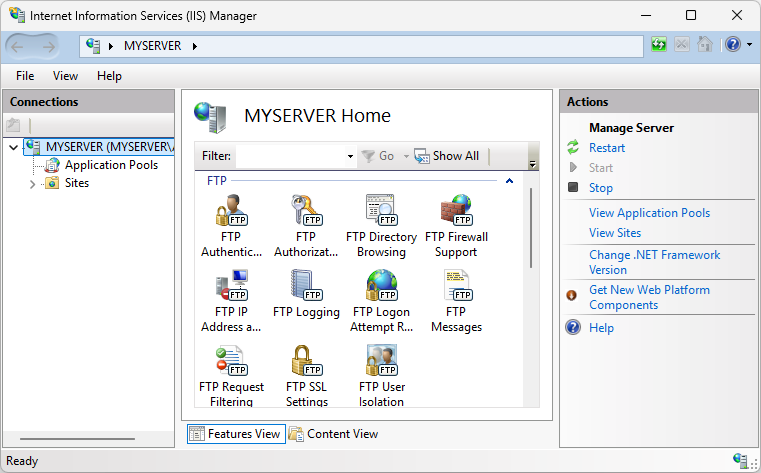Click Restart in Actions pane
Screen dimensions: 761x473
coord(606,148)
